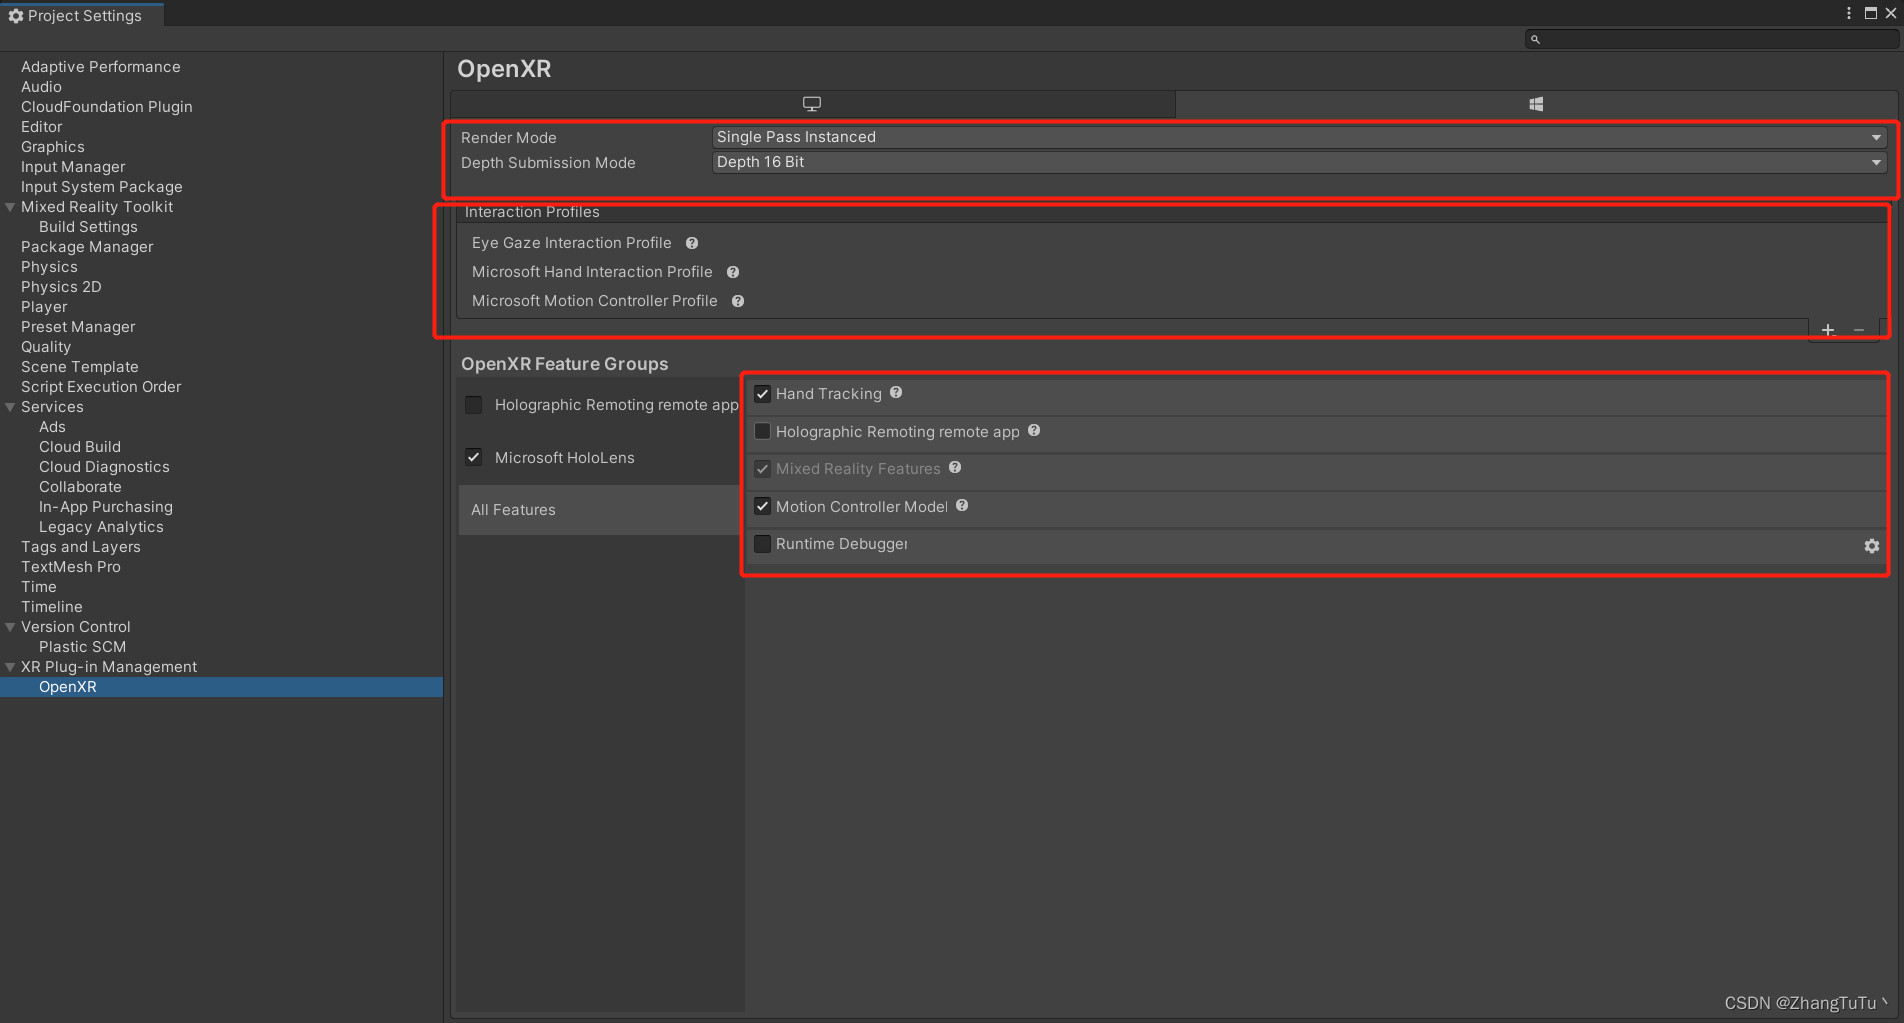Remove a profile using the minus button

coord(1859,329)
